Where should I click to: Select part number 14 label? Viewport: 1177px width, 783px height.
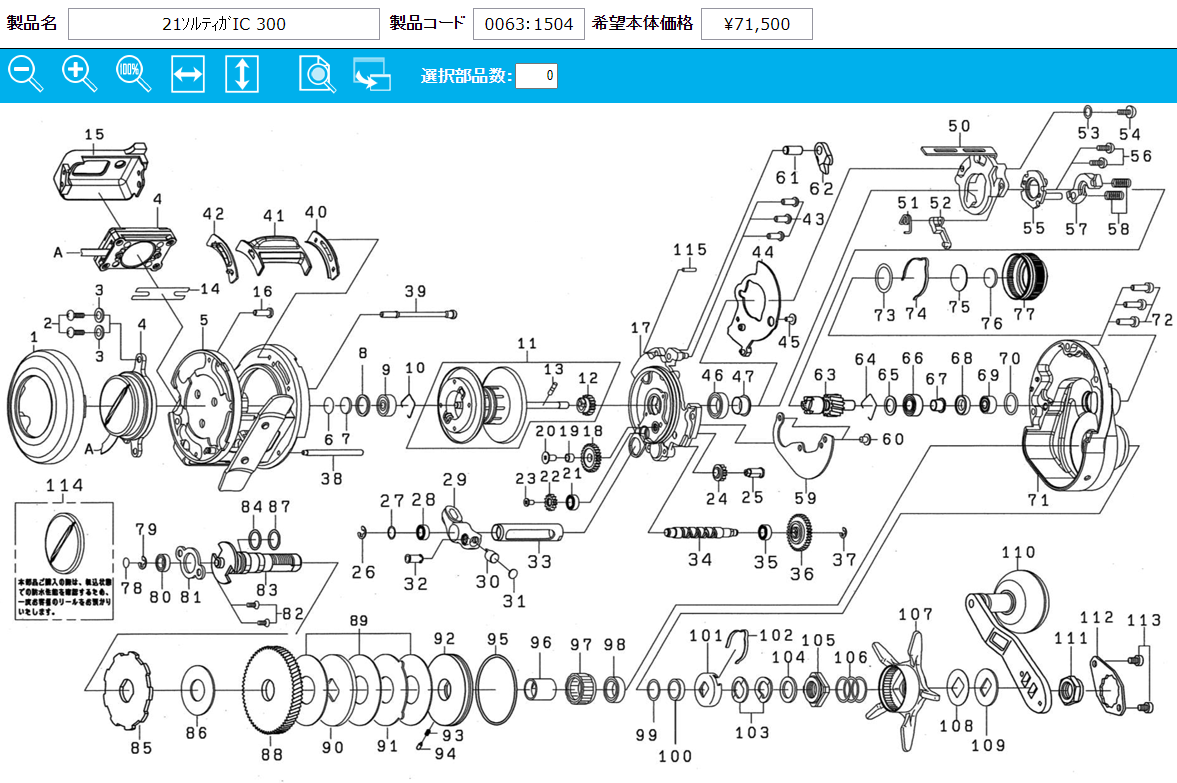click(210, 289)
